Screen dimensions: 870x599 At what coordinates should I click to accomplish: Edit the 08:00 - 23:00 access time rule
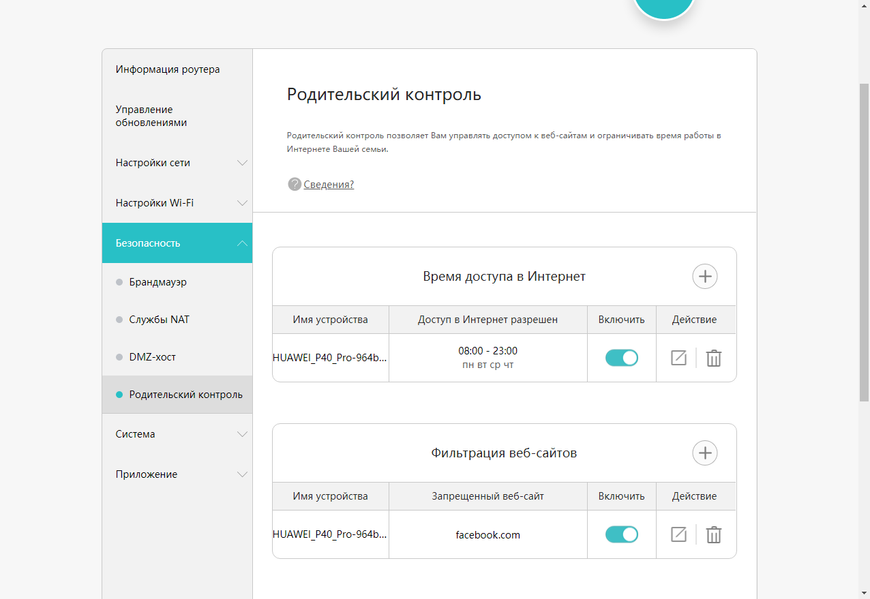[679, 358]
